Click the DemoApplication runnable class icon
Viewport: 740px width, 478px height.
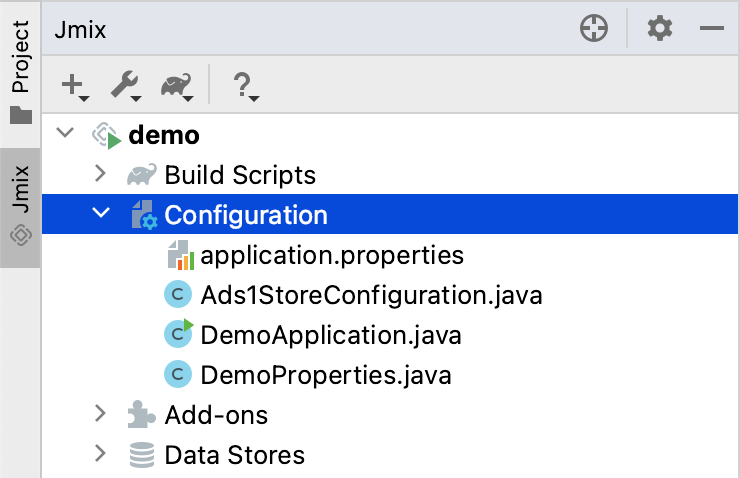click(x=178, y=333)
